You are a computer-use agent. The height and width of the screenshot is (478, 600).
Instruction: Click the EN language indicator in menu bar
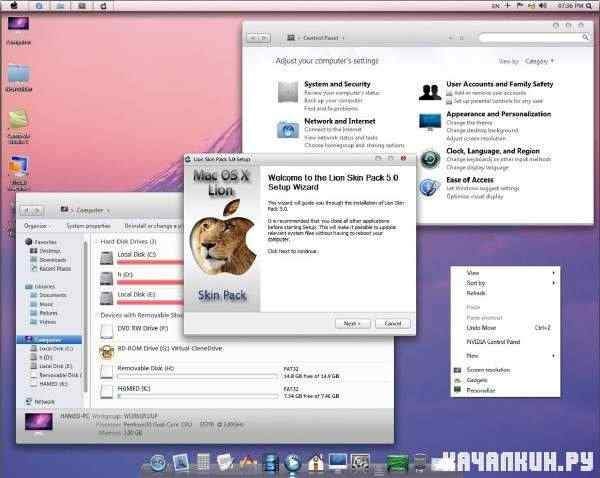point(495,5)
